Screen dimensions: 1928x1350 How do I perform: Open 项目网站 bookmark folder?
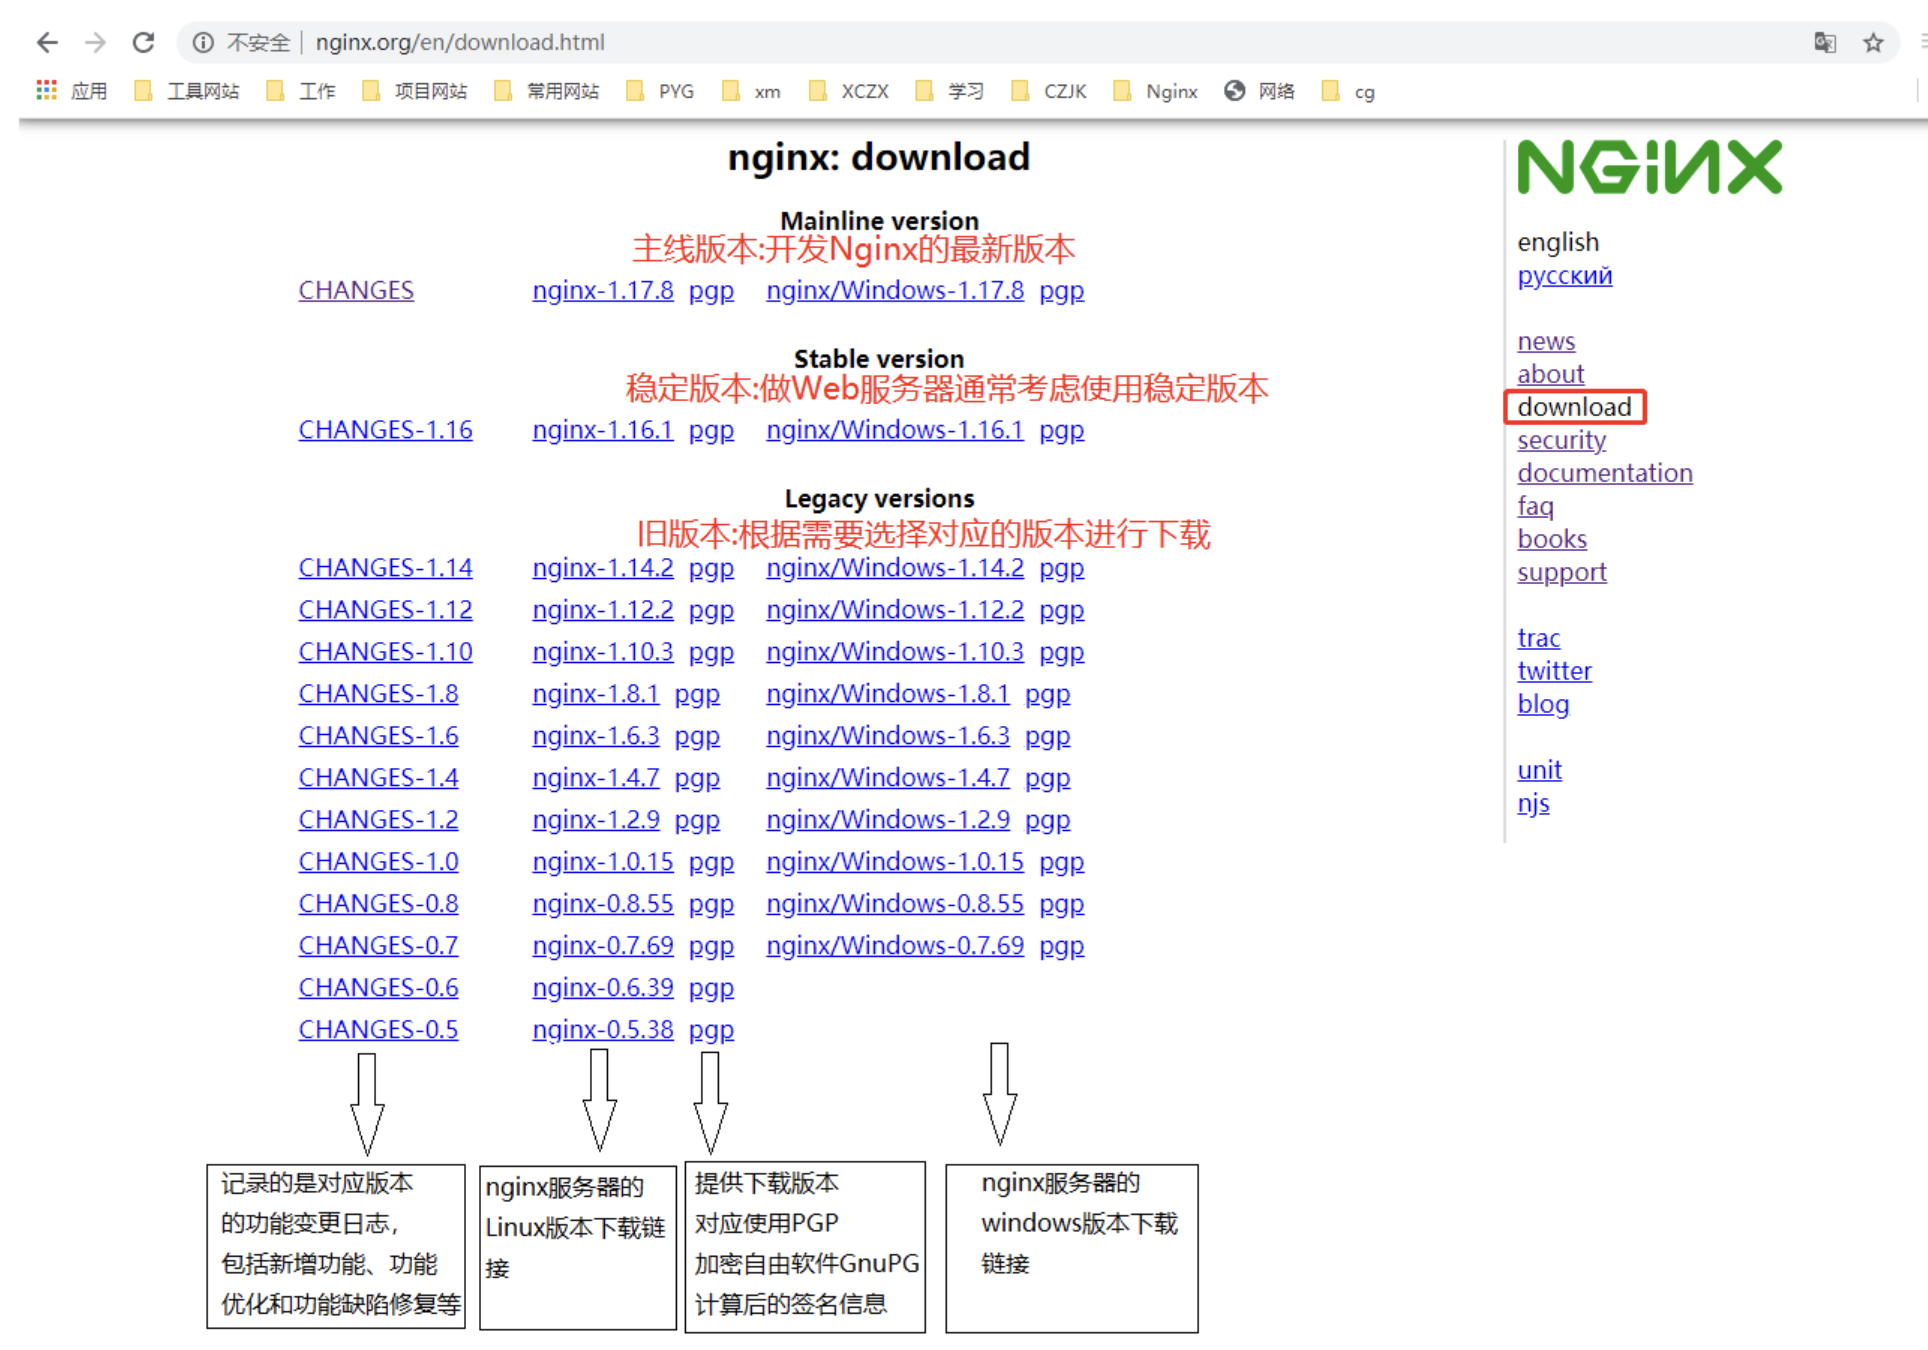pos(415,91)
